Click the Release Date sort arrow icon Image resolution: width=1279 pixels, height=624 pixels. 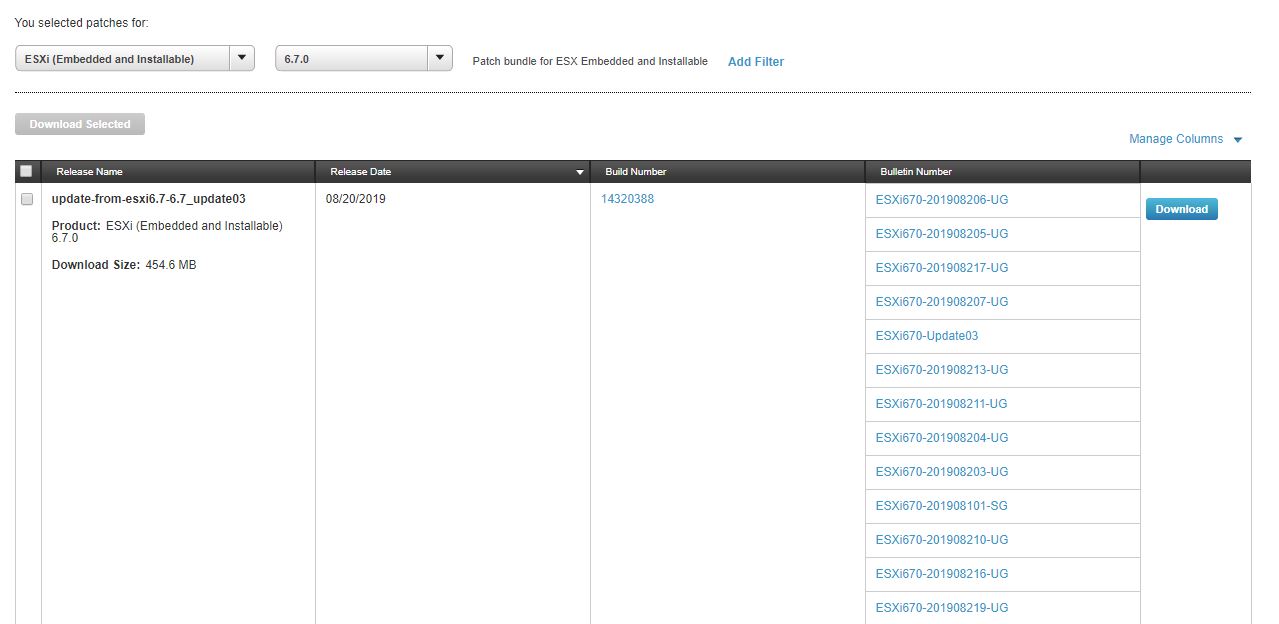(x=580, y=173)
